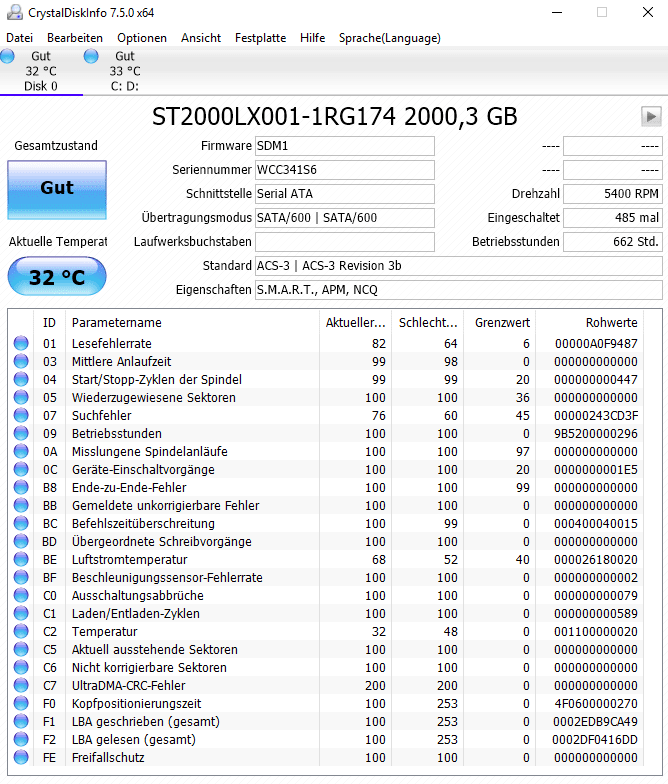The width and height of the screenshot is (668, 784).
Task: Open the Ansicht menu
Action: pos(201,38)
